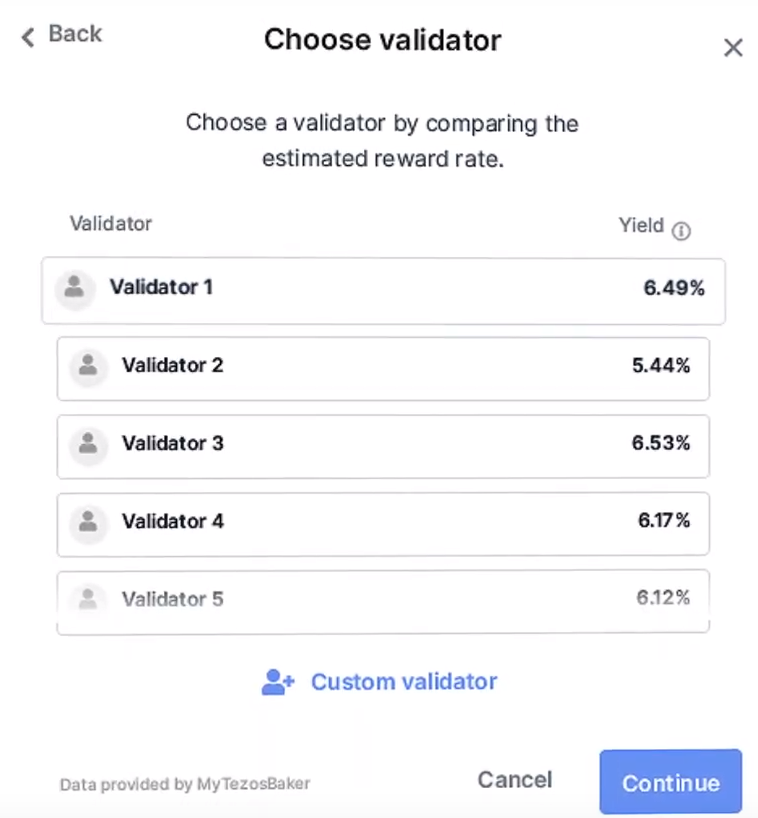
Task: Close the Choose validator dialog
Action: coord(733,48)
